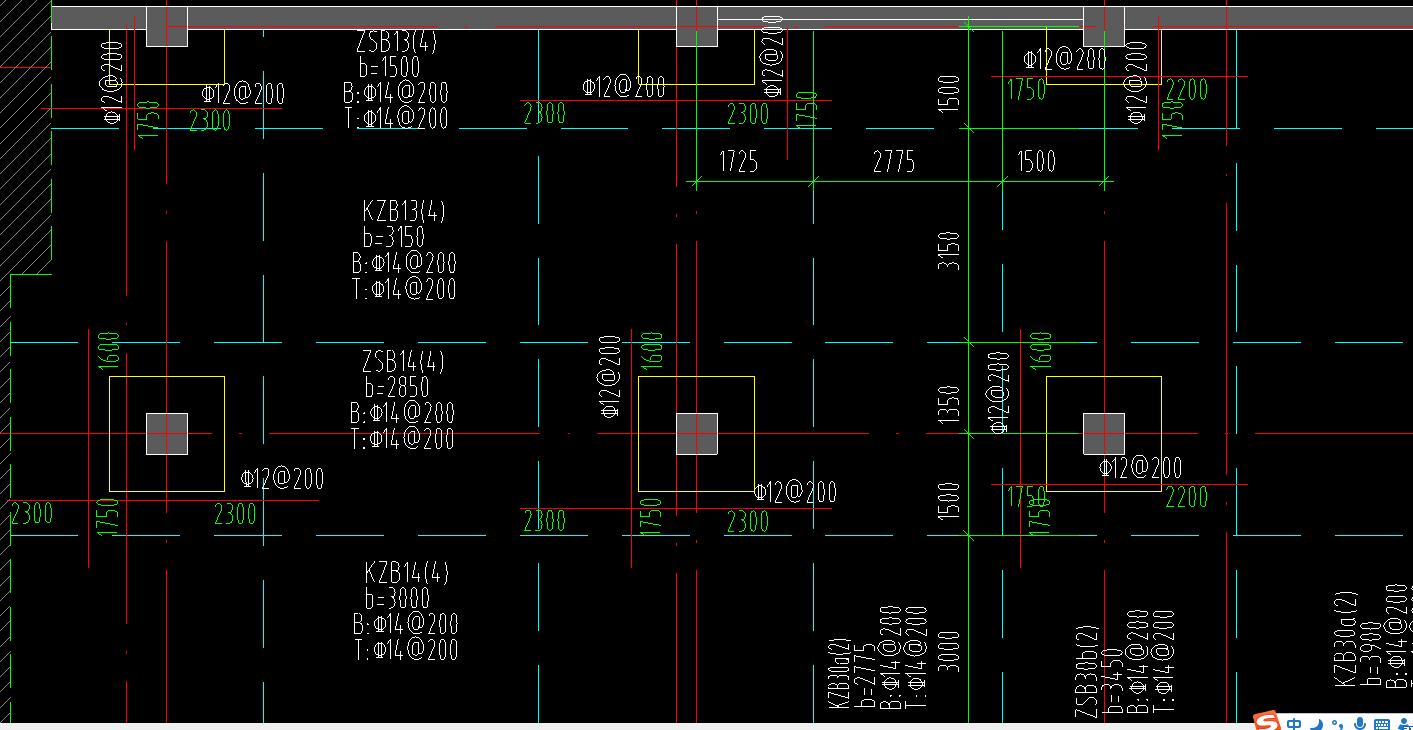This screenshot has height=730, width=1413.
Task: Open the soft keyboard icon in the input toolbar
Action: click(1382, 724)
